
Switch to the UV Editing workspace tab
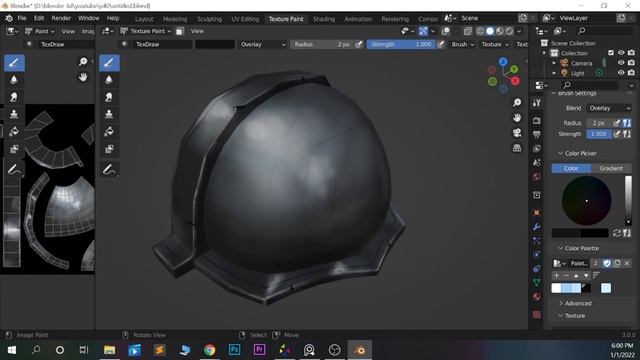[x=245, y=19]
